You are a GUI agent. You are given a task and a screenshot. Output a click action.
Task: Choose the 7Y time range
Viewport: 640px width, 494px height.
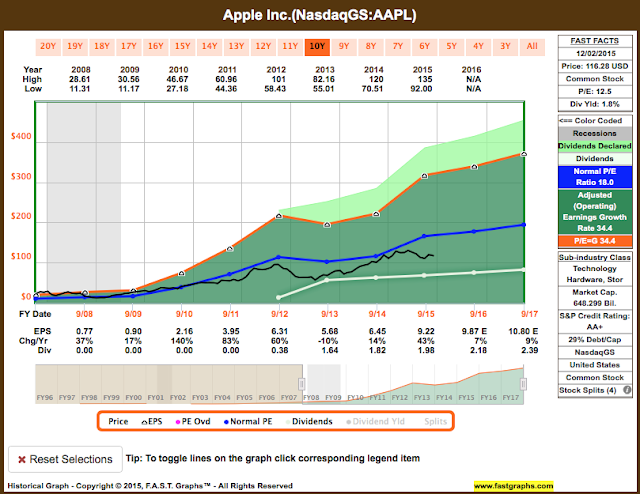398,47
